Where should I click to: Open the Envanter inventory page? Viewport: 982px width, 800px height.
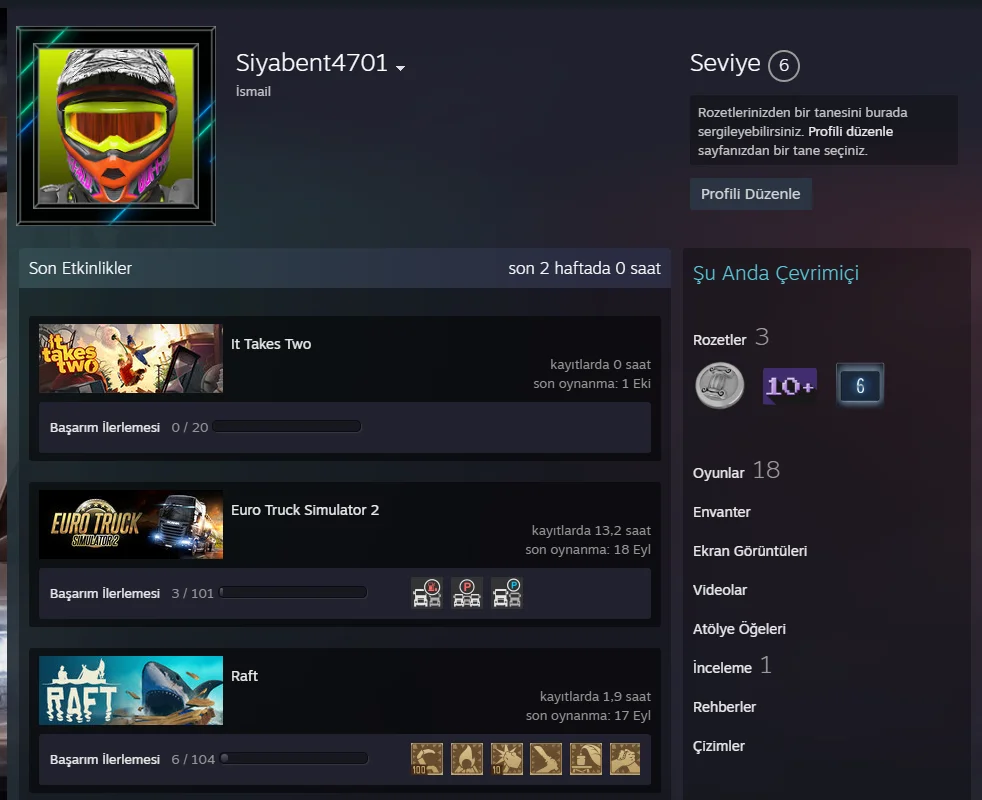click(721, 512)
